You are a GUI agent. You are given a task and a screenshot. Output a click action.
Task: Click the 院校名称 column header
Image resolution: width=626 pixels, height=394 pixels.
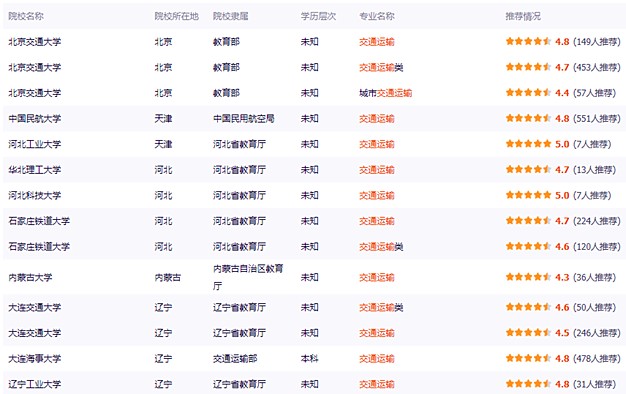(26, 16)
